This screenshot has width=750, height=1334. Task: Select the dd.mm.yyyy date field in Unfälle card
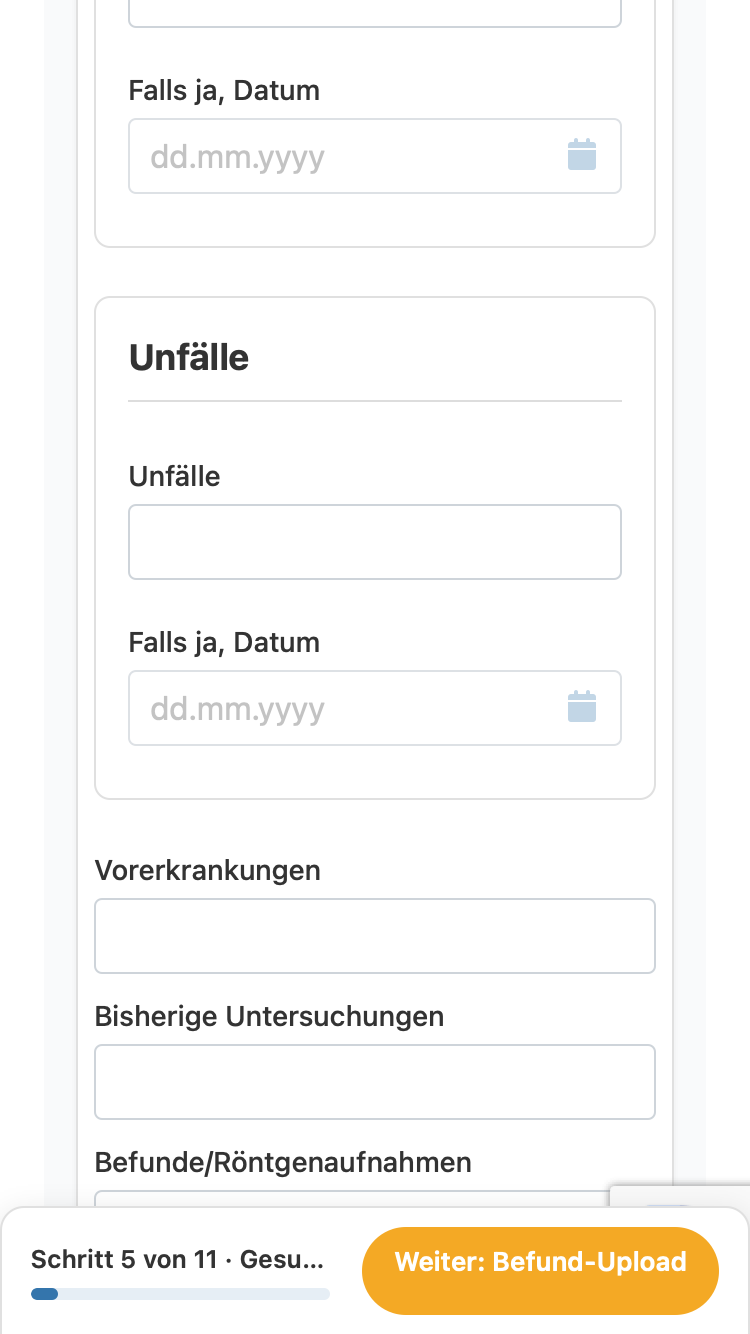point(375,708)
